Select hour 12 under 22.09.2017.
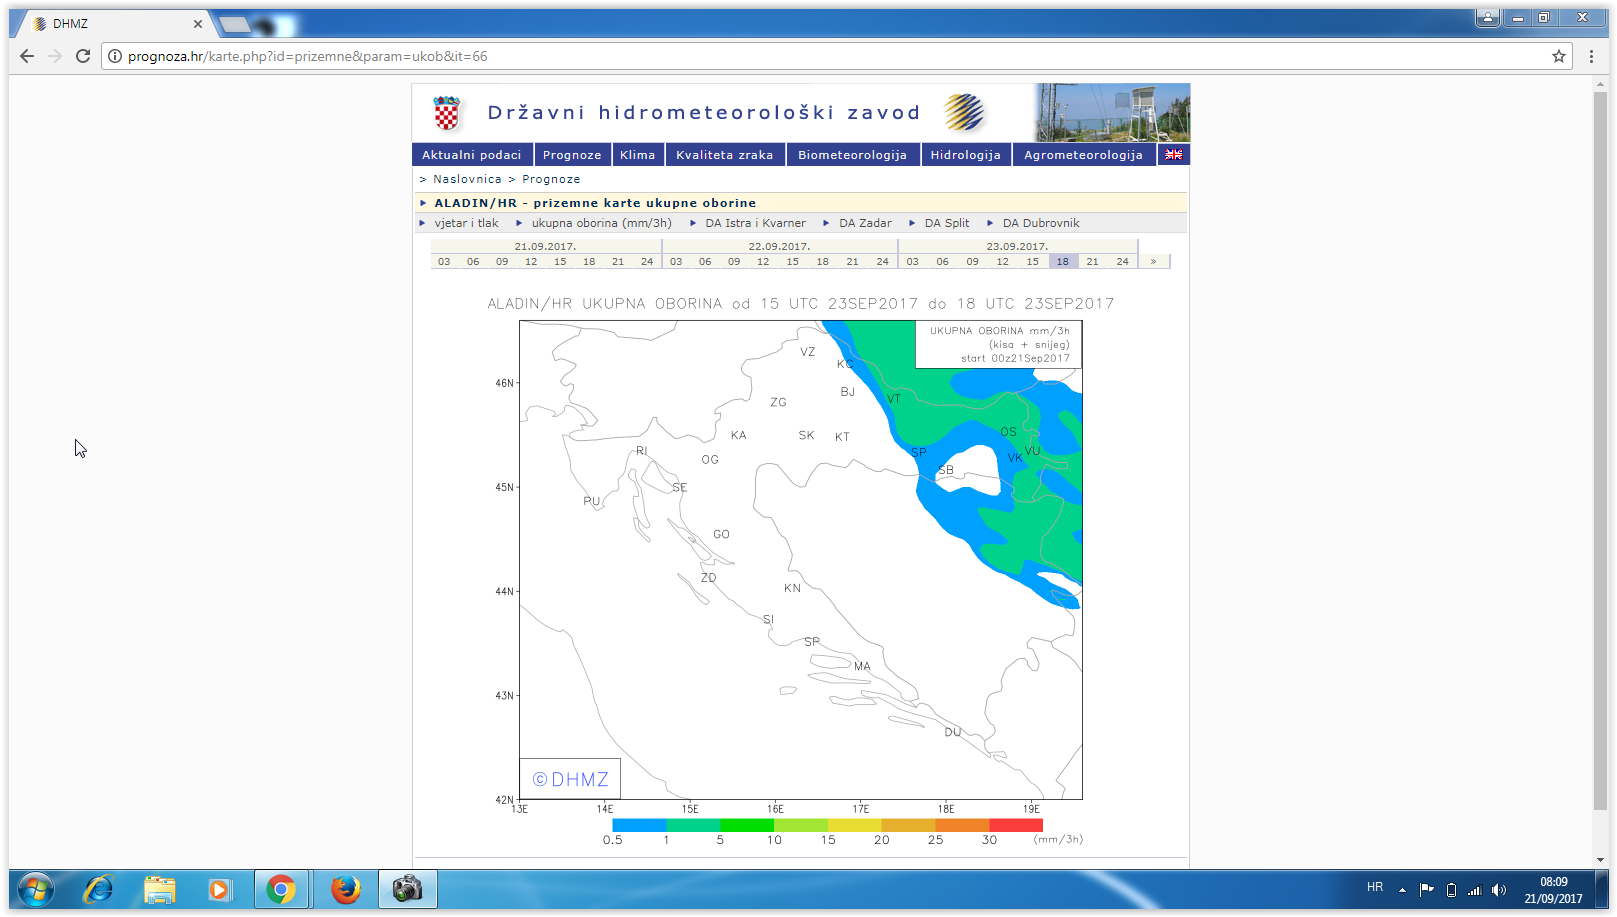 click(763, 262)
